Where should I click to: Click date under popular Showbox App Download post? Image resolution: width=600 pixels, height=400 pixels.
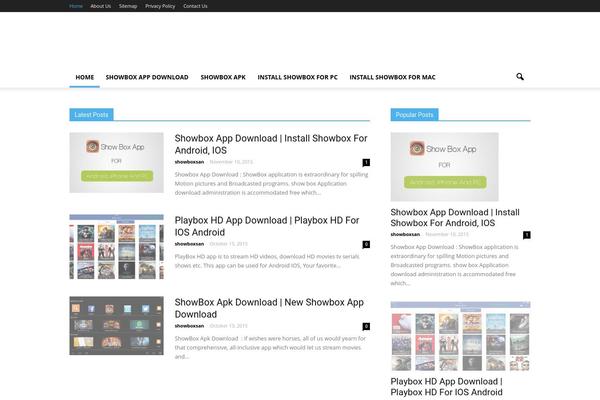tap(447, 234)
